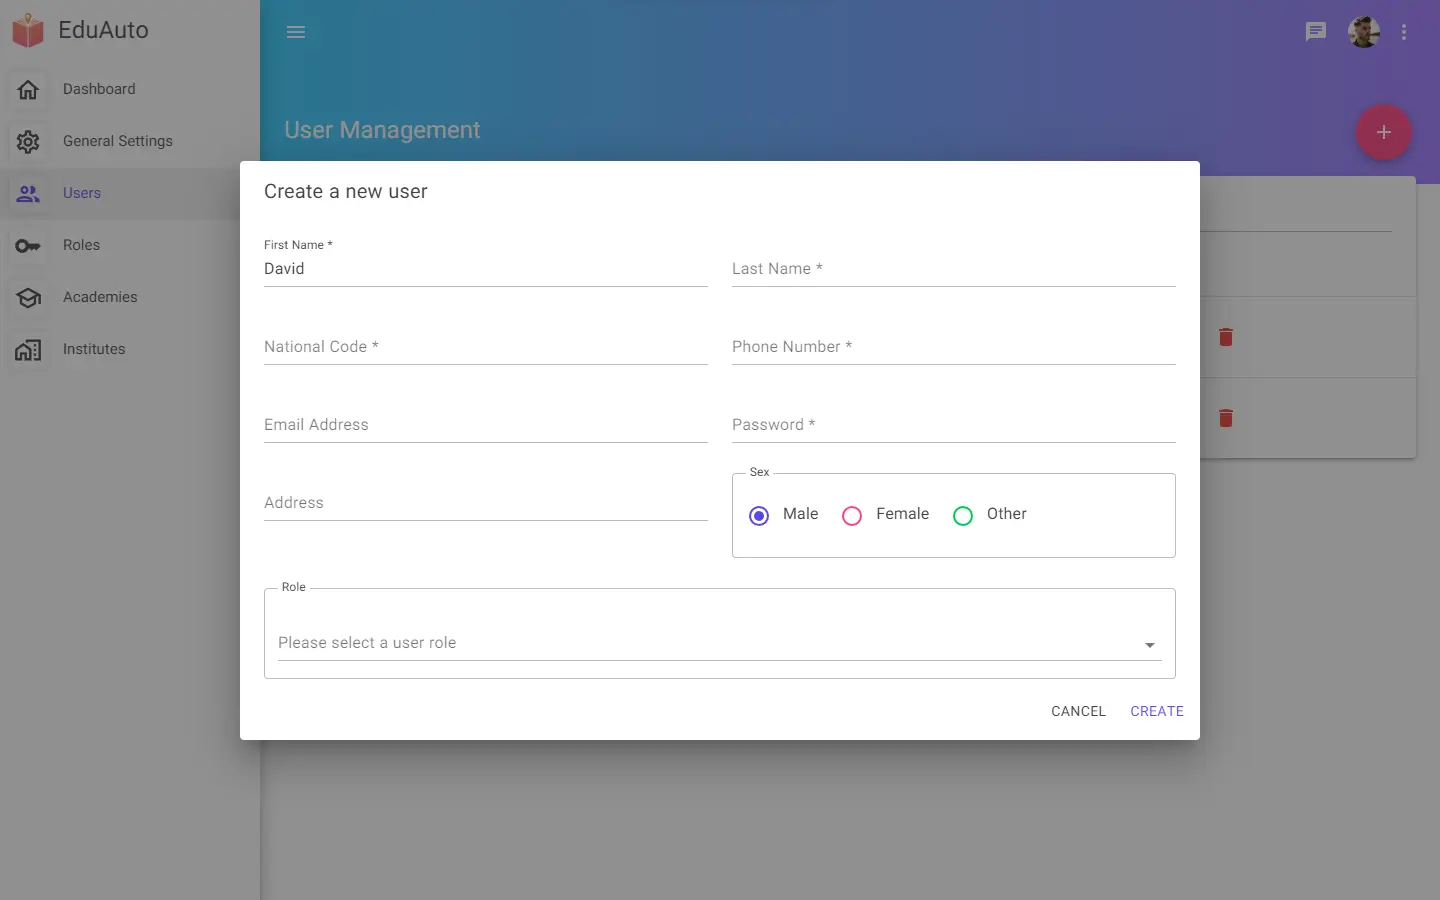Select the Other radio button
Screen dimensions: 1440x900
tap(963, 516)
